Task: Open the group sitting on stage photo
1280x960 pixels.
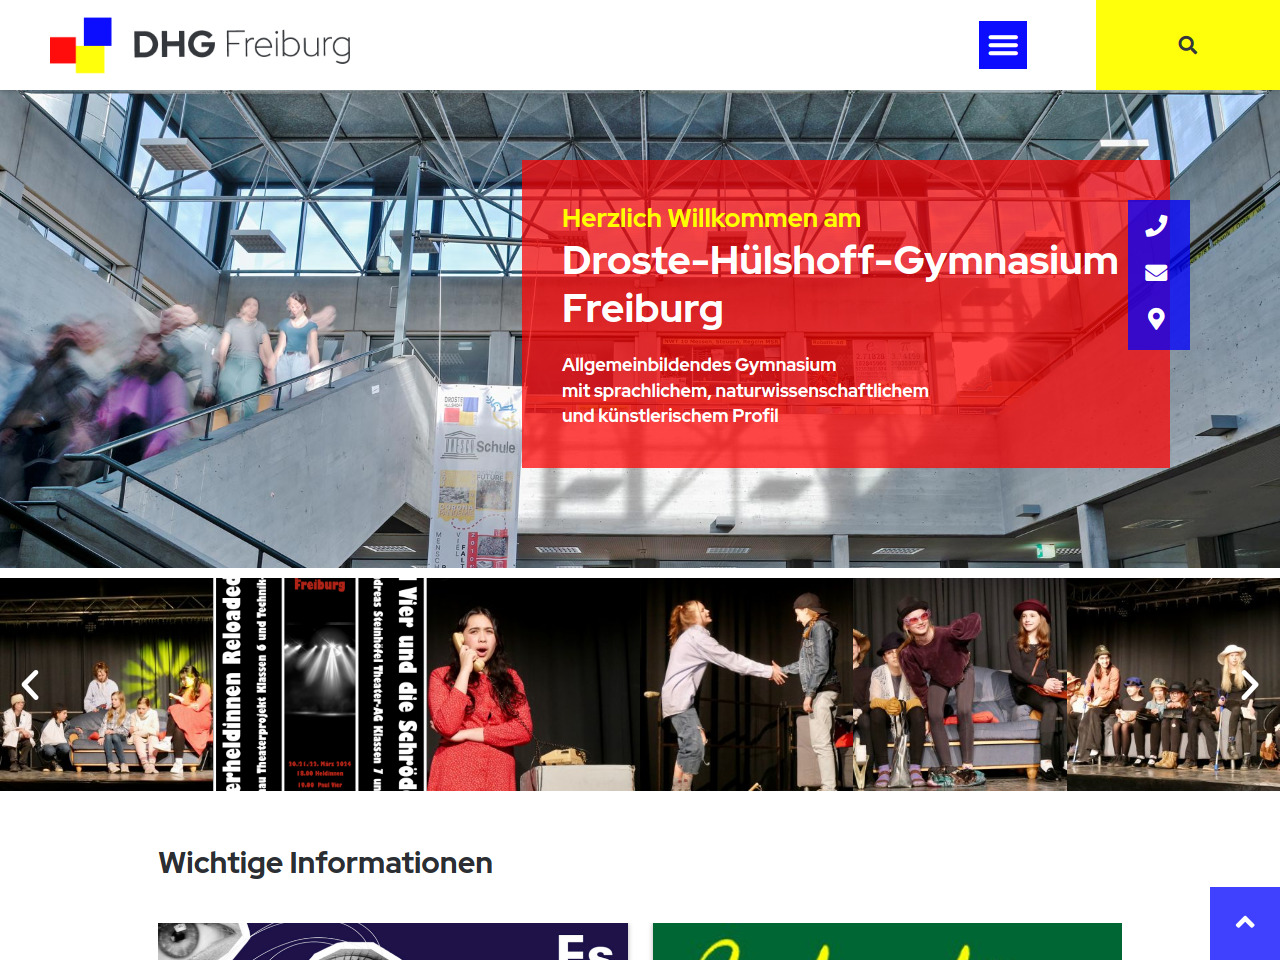Action: point(1173,685)
